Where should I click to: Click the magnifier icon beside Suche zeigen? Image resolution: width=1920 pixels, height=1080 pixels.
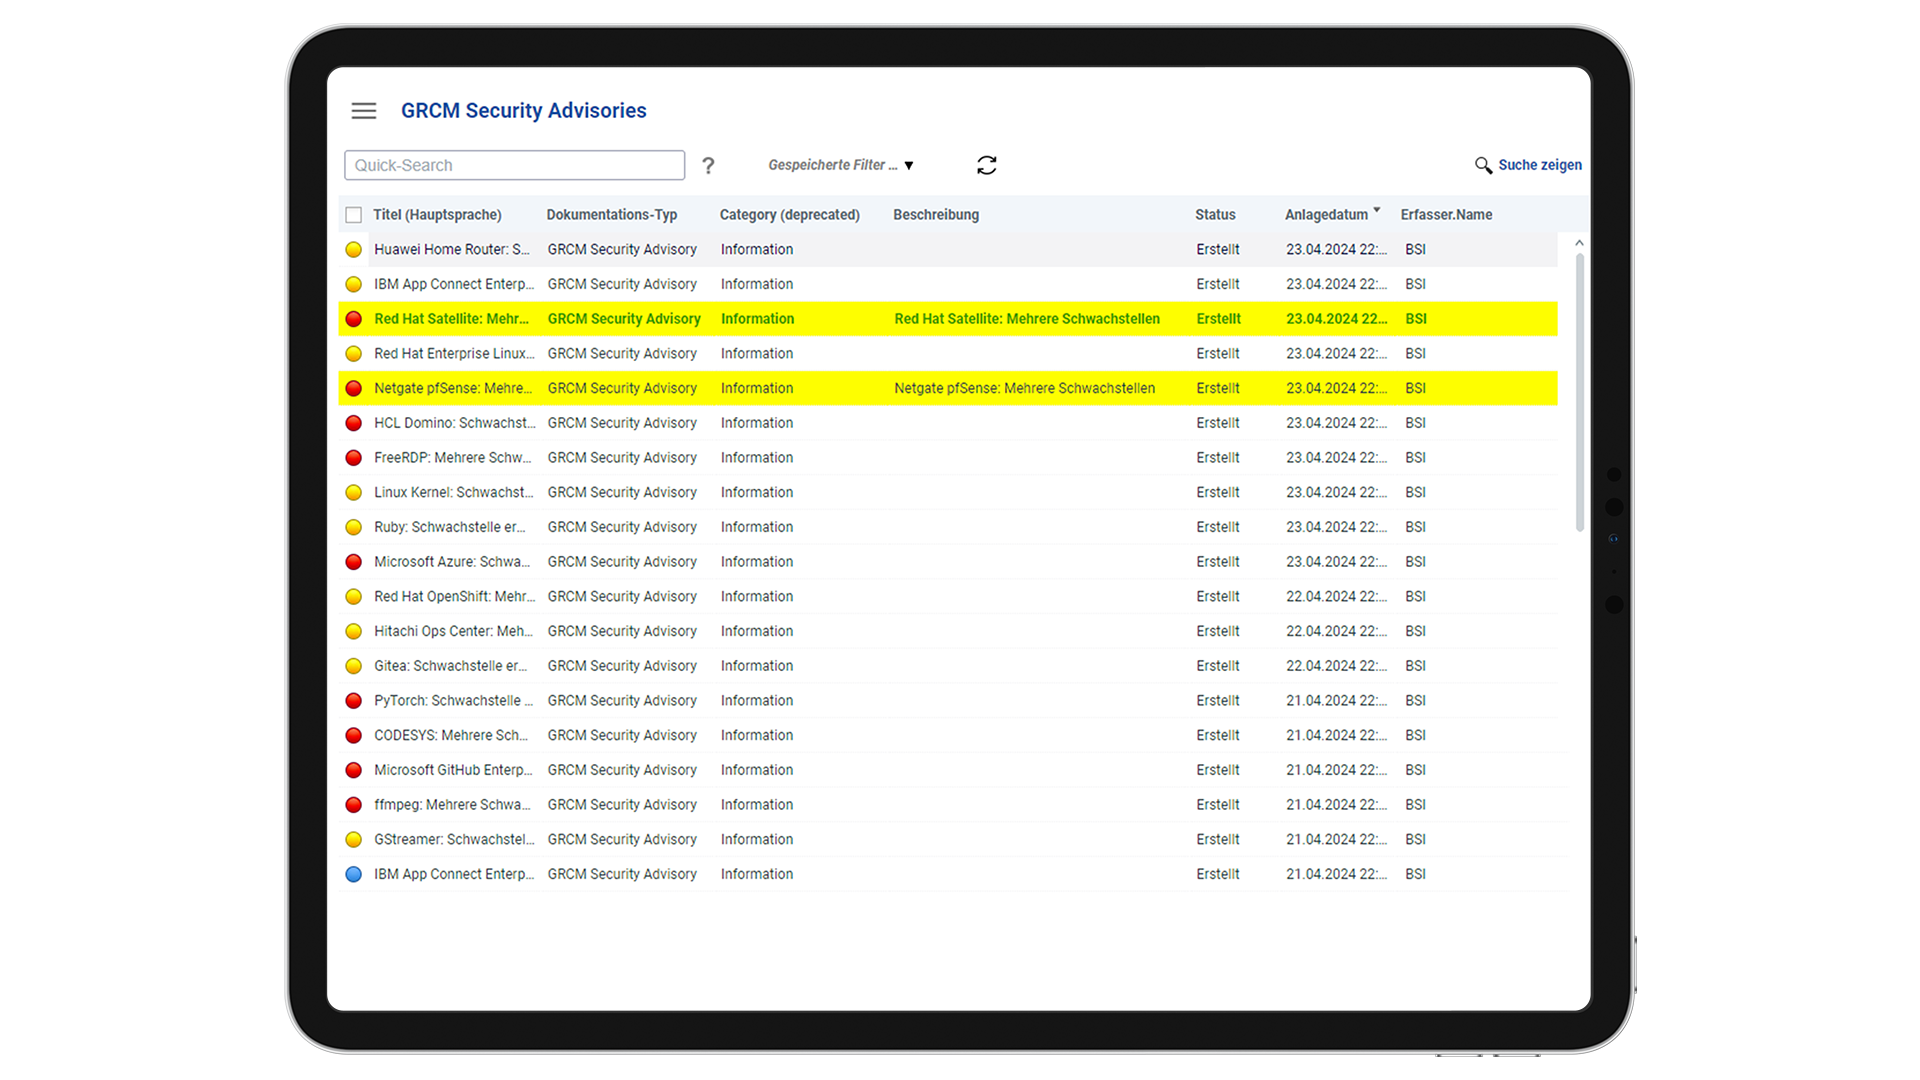[1483, 165]
